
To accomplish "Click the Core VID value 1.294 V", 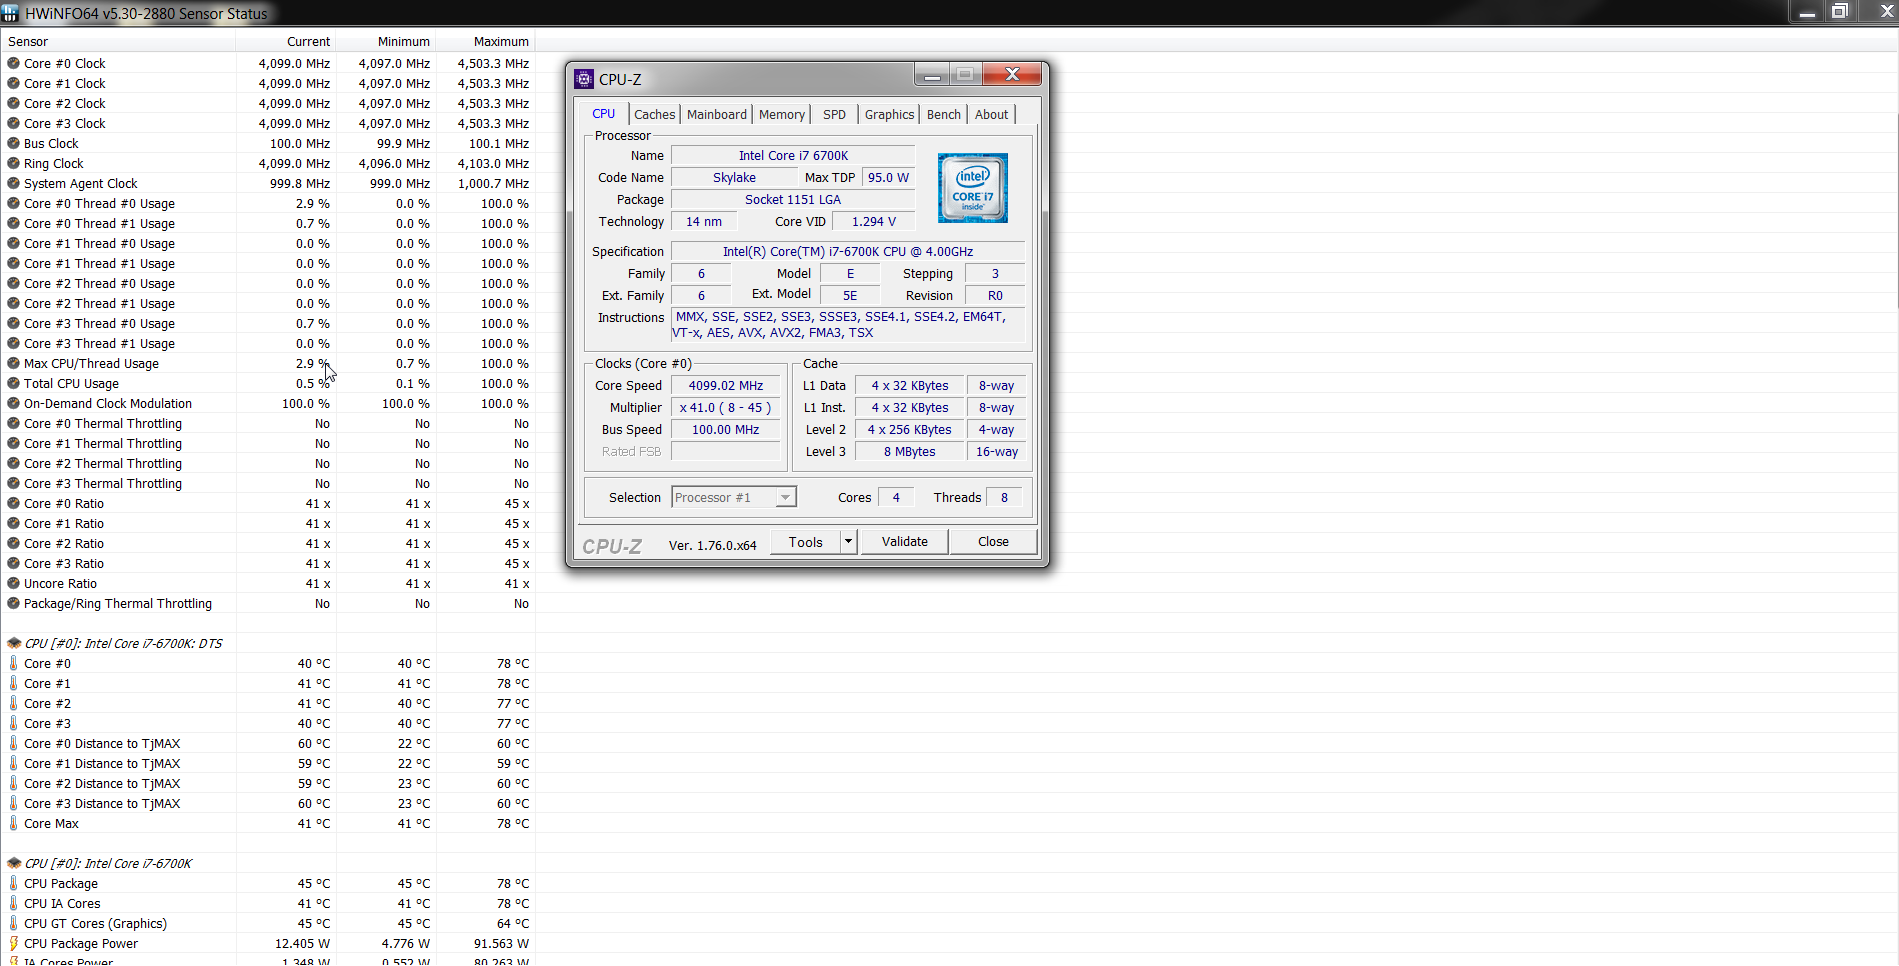I will click(874, 222).
